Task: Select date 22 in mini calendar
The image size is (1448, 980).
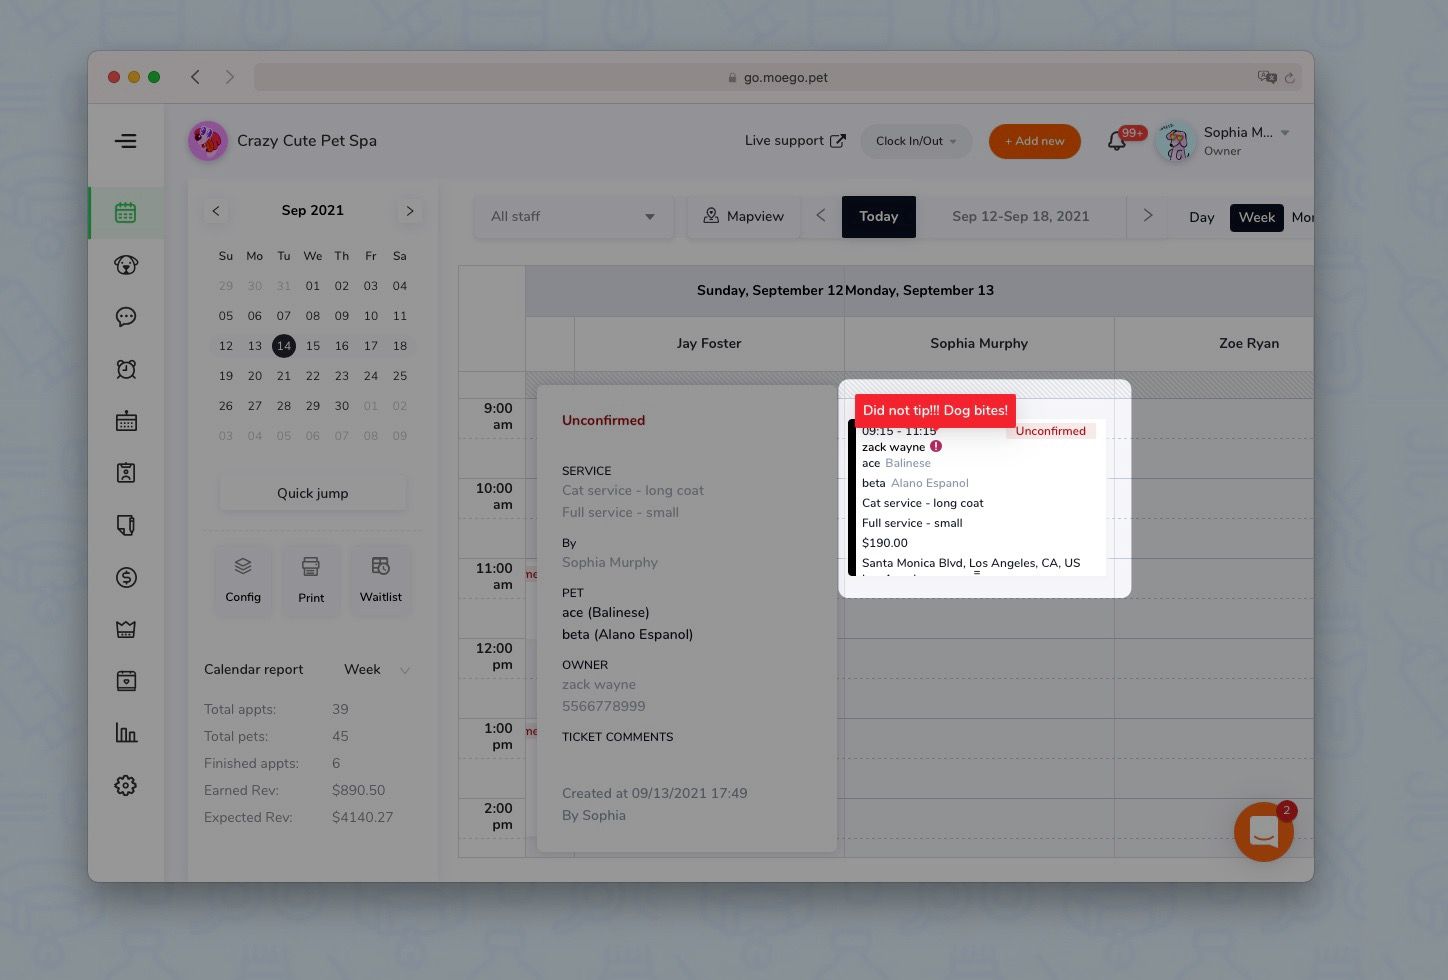Action: coord(313,376)
